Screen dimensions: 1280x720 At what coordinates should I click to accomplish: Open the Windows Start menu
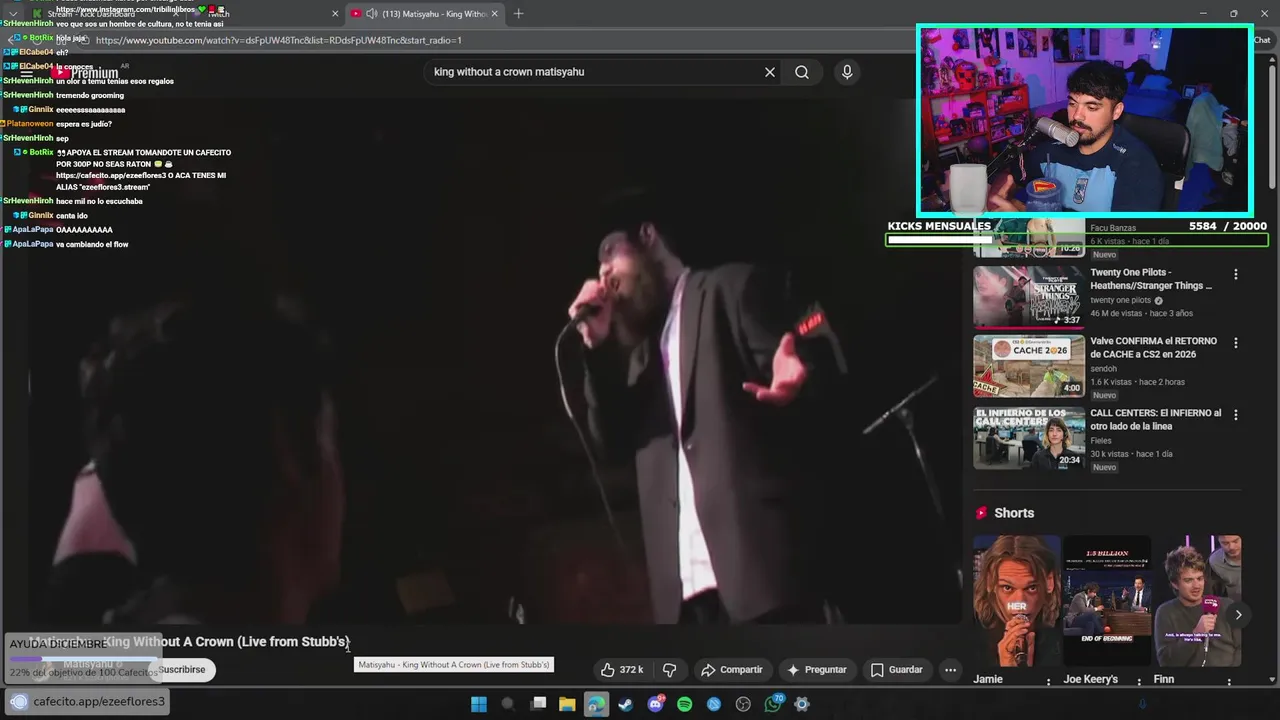479,704
